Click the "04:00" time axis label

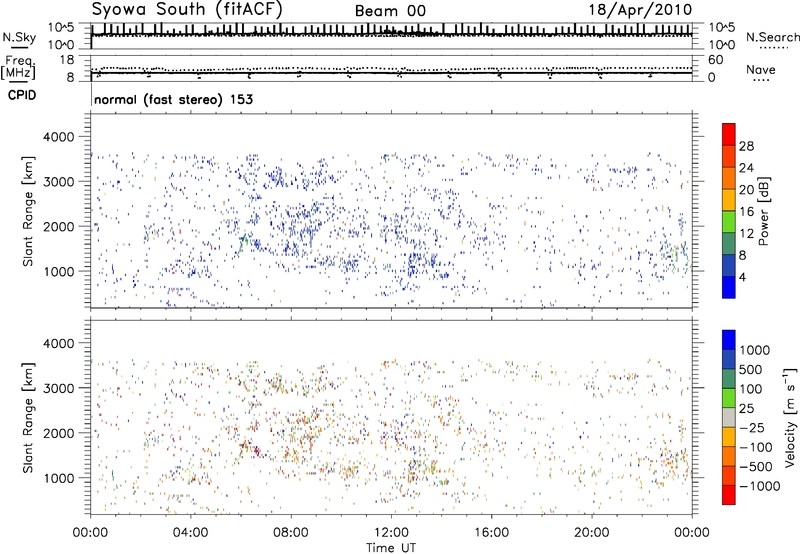click(x=190, y=533)
